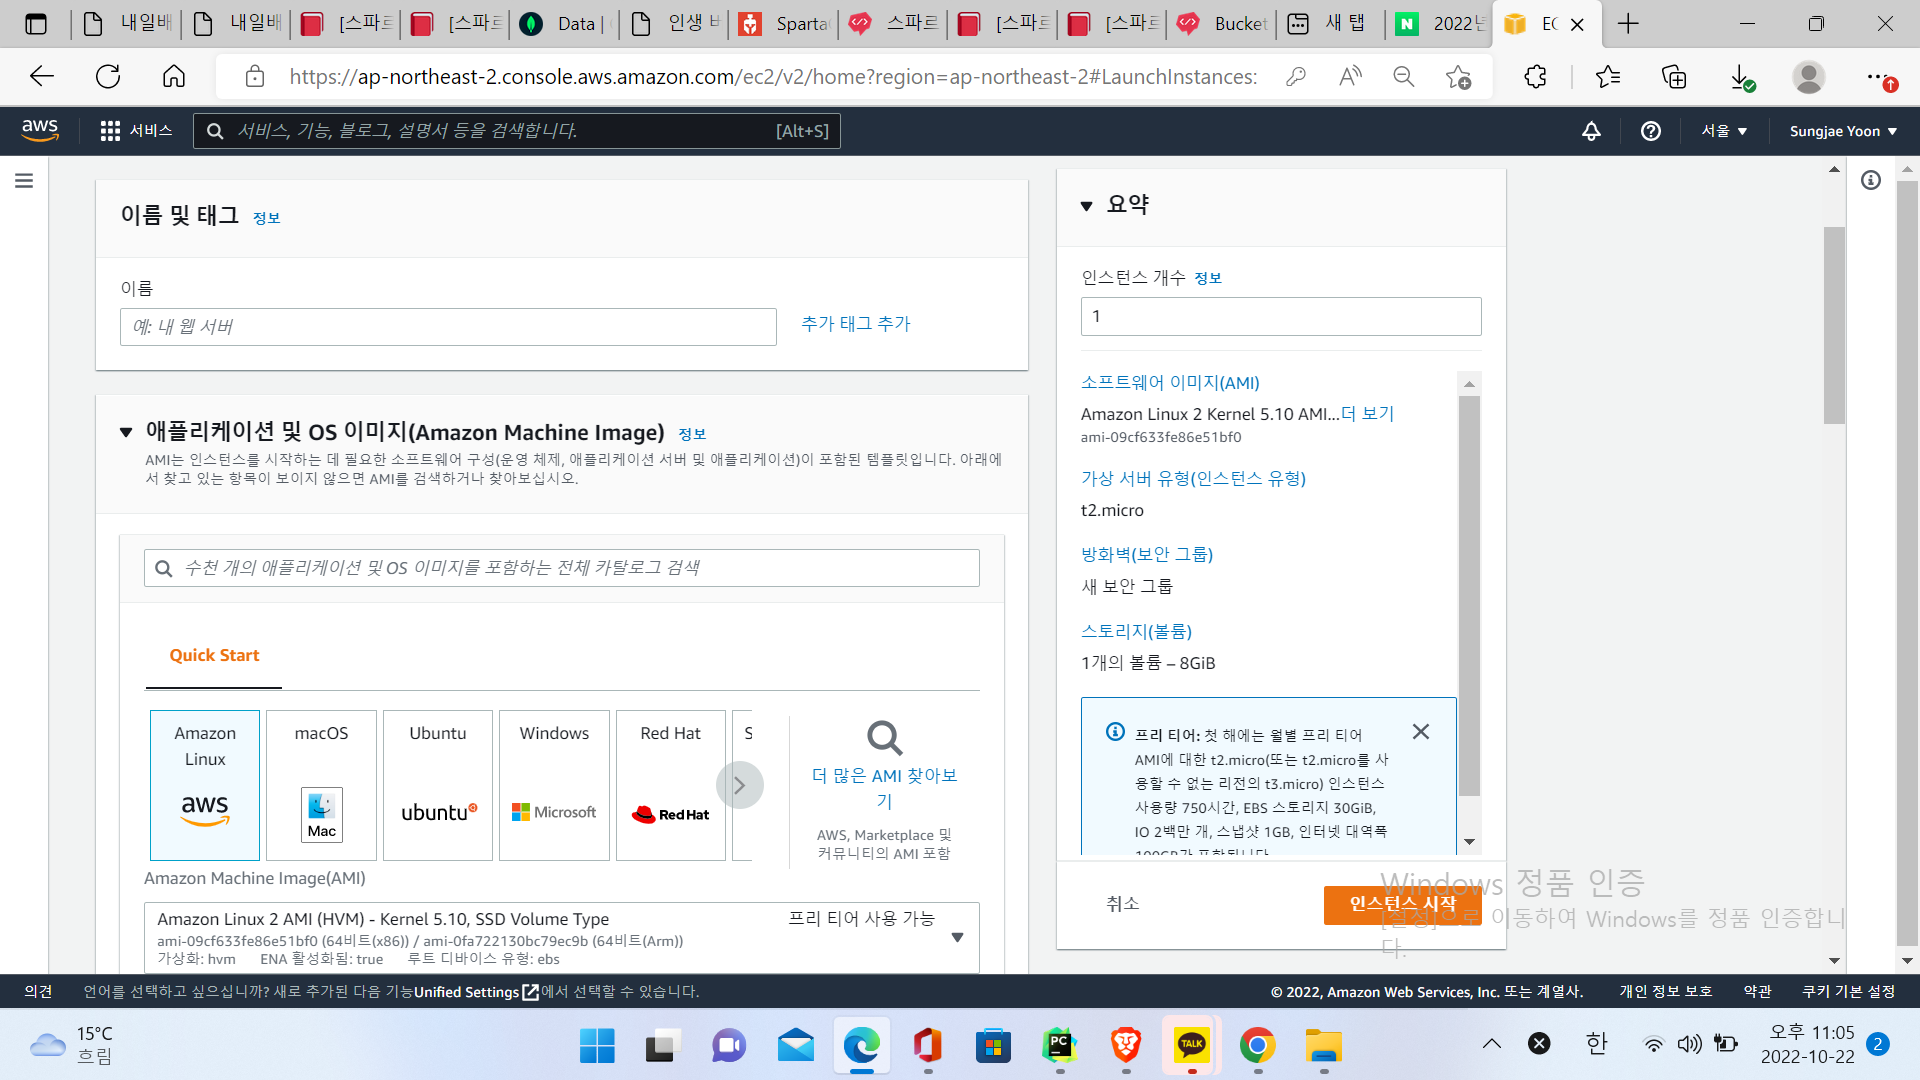Screen dimensions: 1920x1080
Task: Click the free tier info circle icon
Action: pos(1116,732)
